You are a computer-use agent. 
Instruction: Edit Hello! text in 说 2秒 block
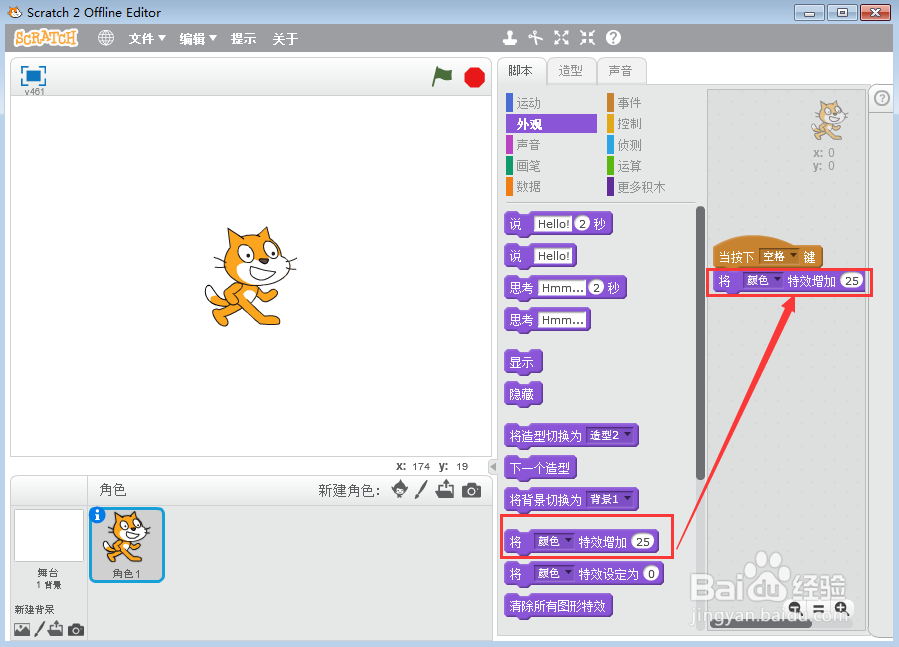click(553, 224)
